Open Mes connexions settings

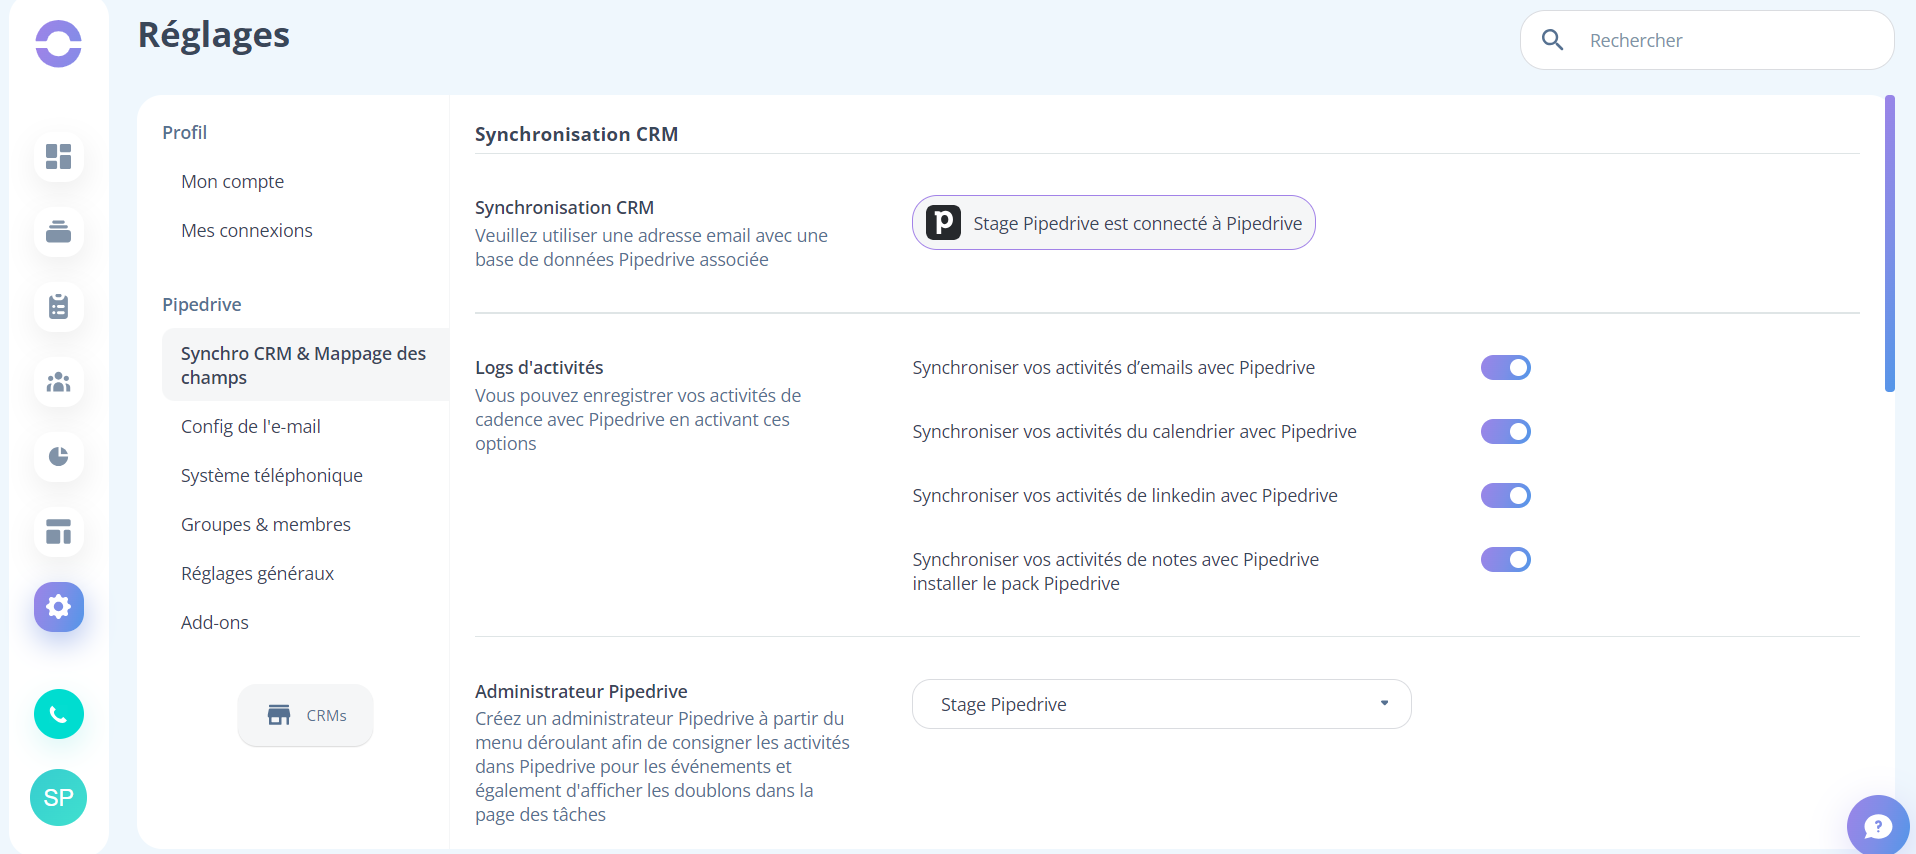tap(246, 230)
